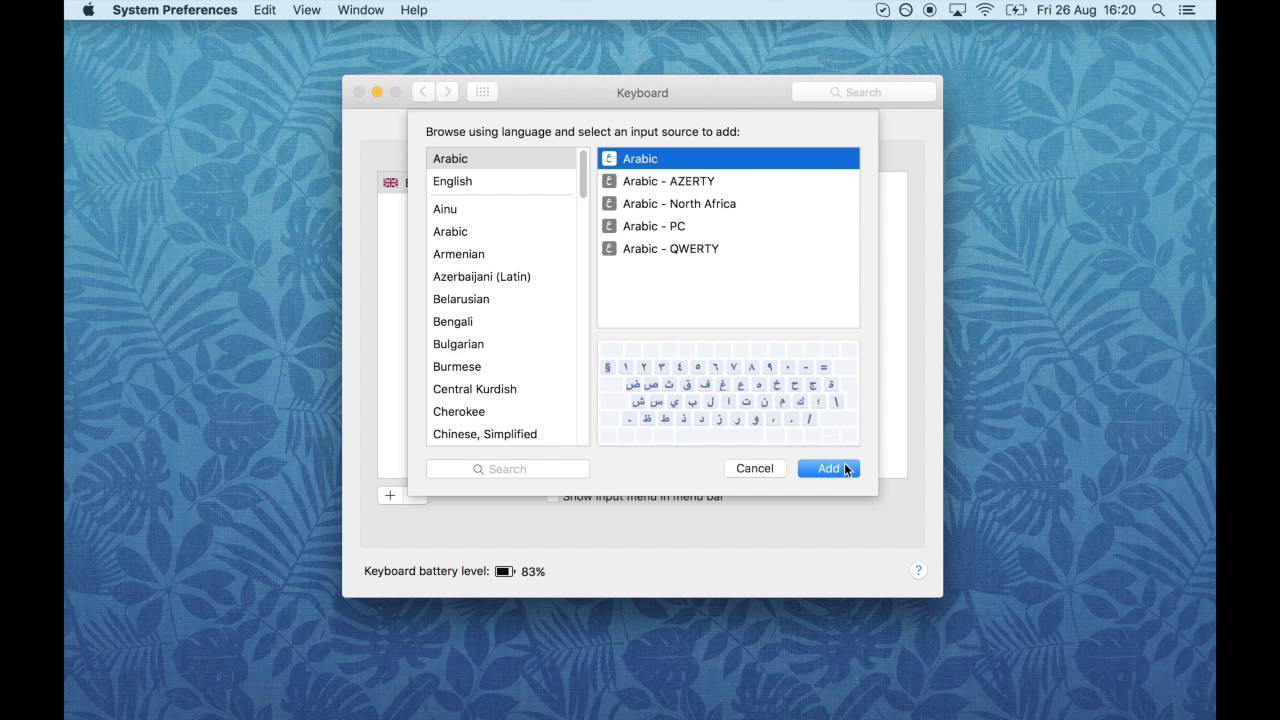
Task: Click Add to add selected input source
Action: tap(828, 468)
